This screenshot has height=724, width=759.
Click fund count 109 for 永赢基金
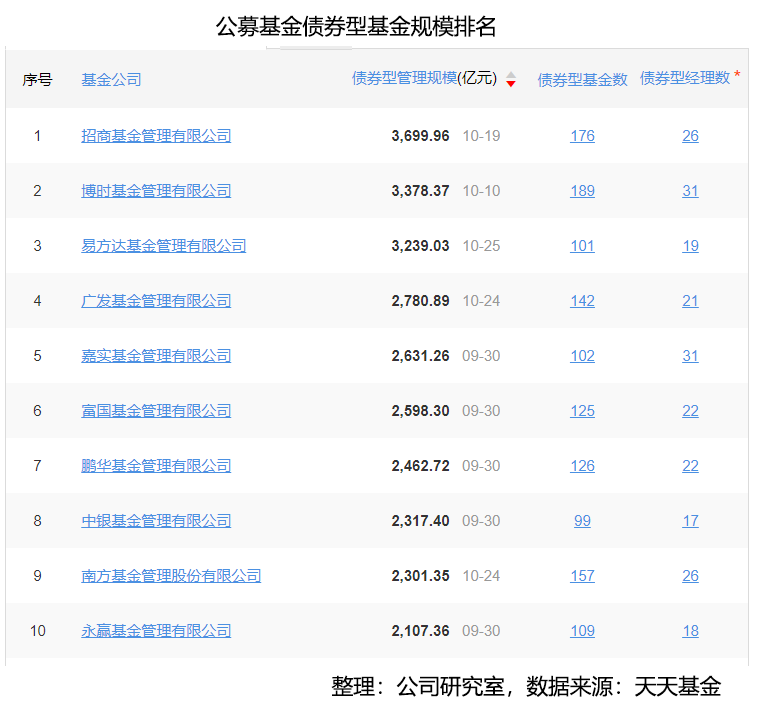582,631
